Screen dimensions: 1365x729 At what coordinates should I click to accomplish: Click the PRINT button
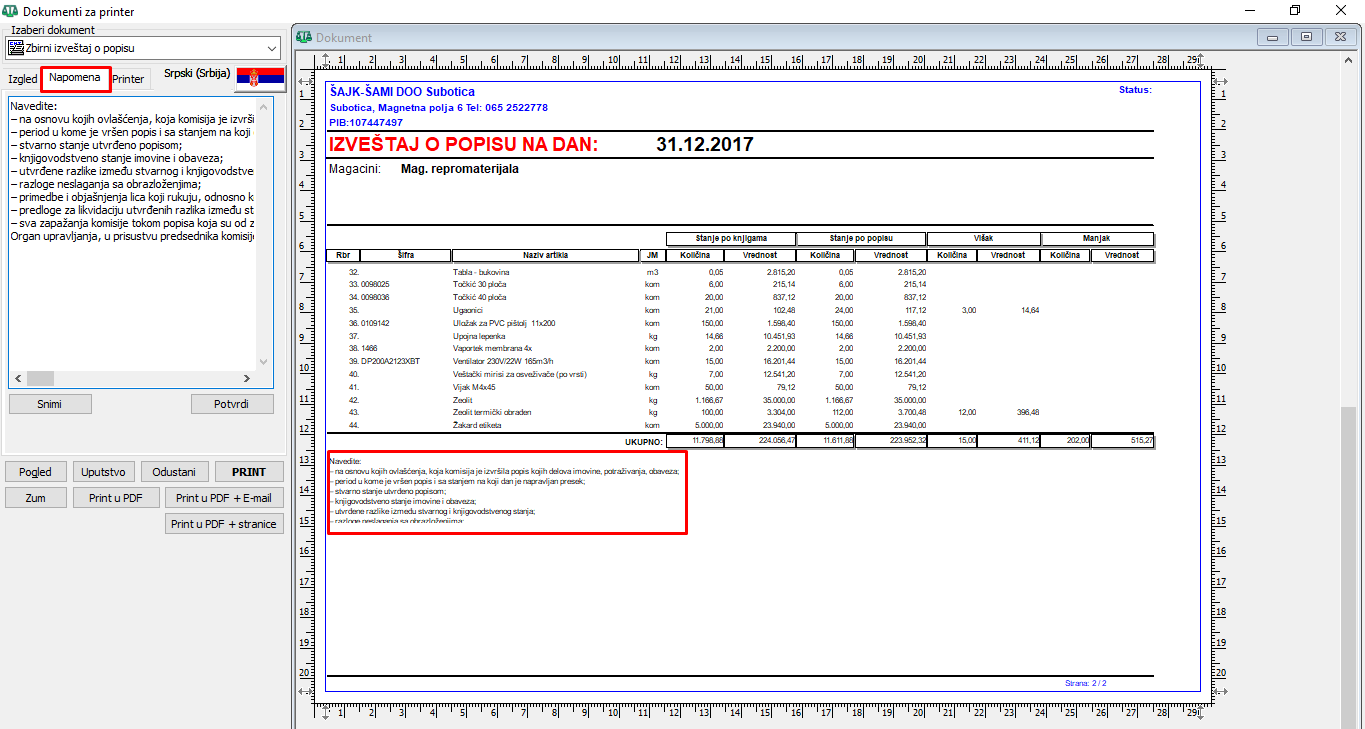pos(249,472)
